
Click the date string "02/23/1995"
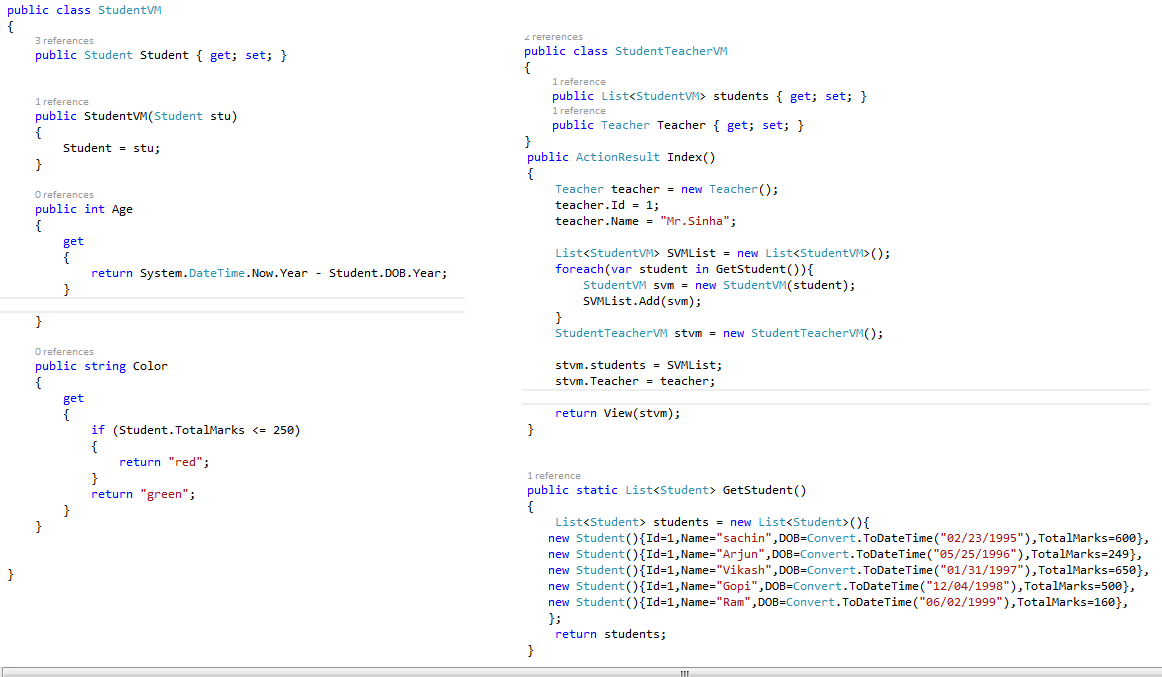[x=983, y=538]
